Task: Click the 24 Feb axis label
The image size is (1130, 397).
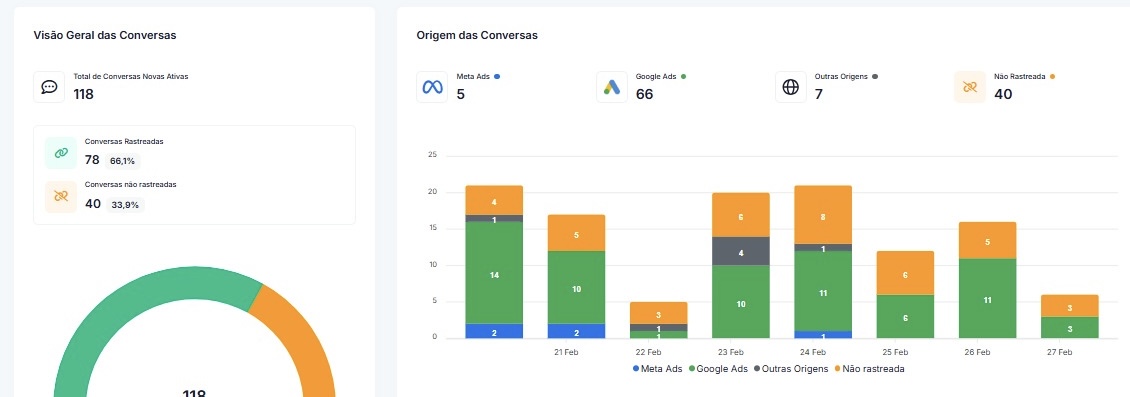Action: click(x=813, y=352)
